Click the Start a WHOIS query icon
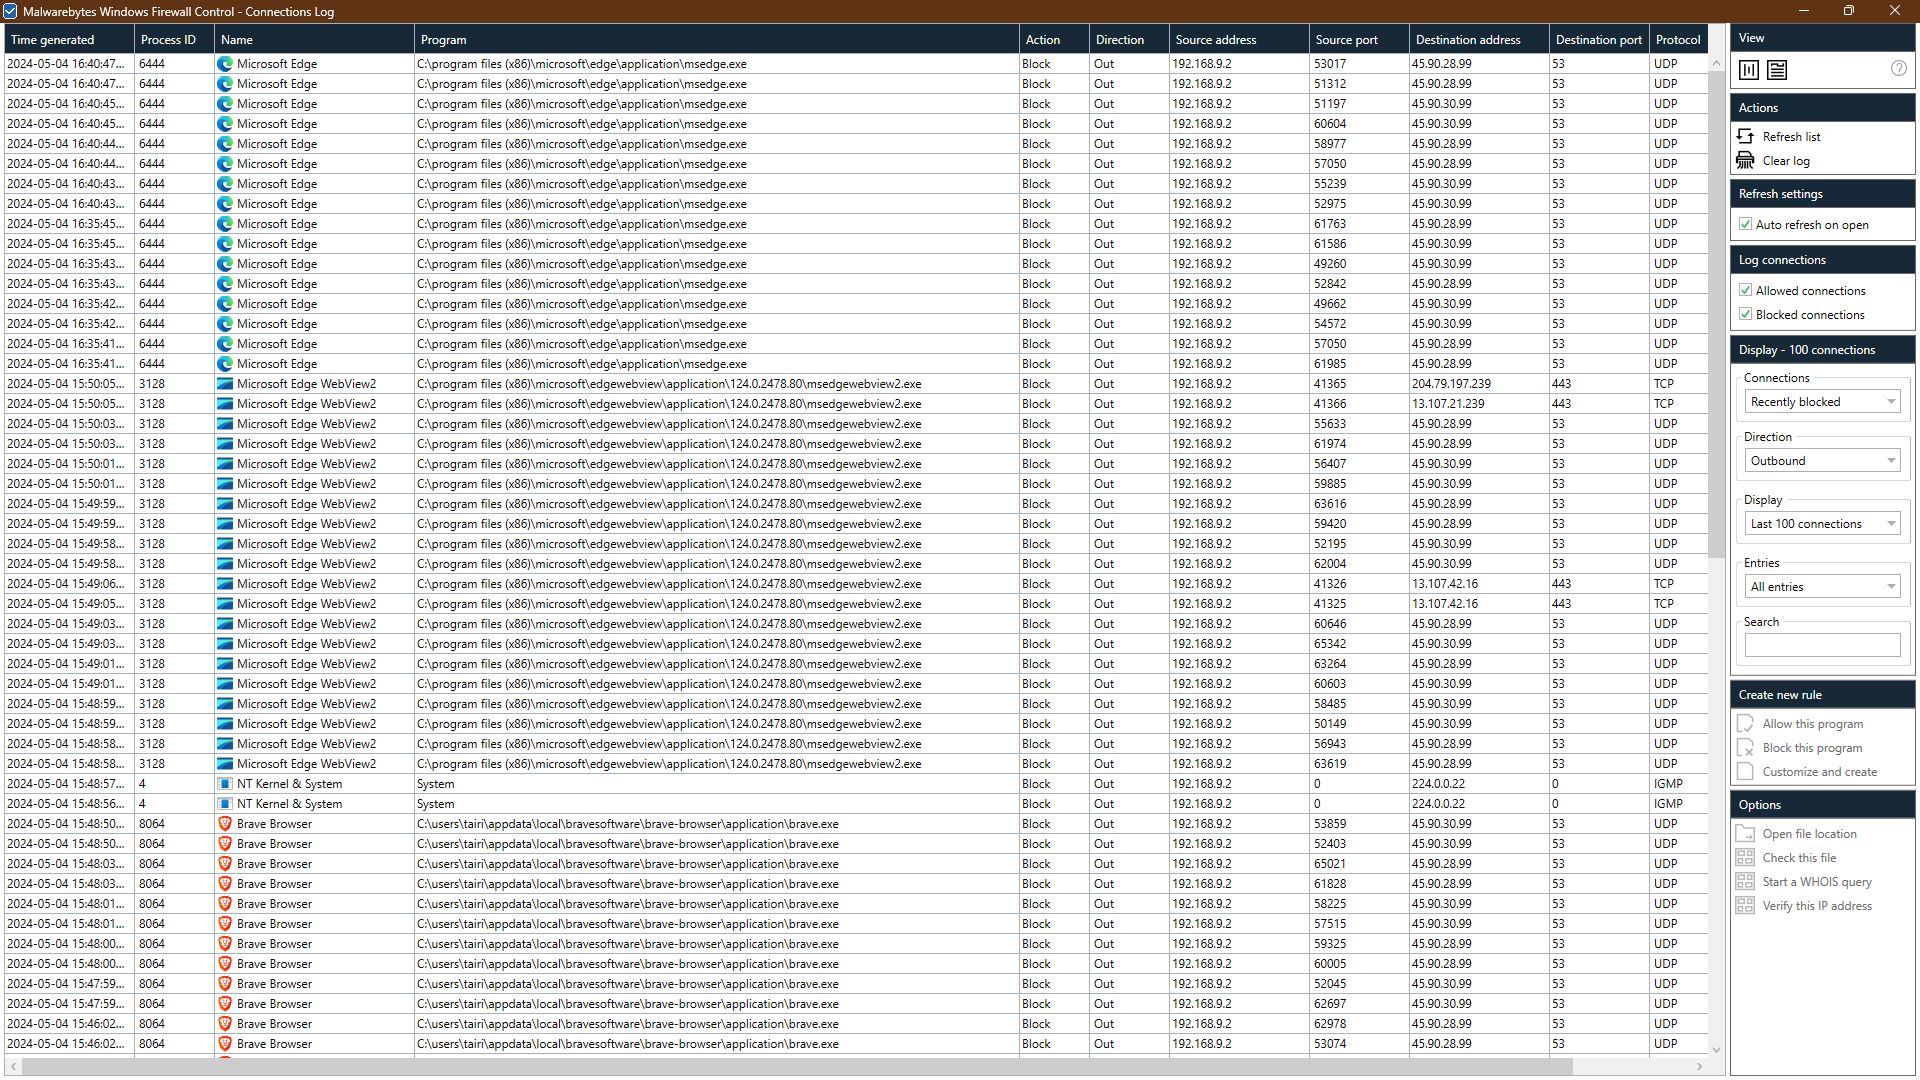 pos(1745,882)
